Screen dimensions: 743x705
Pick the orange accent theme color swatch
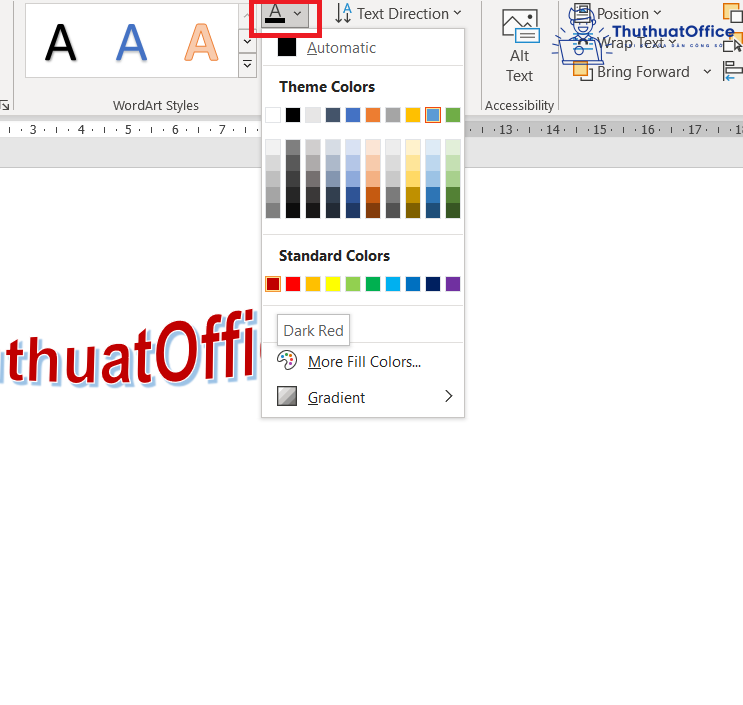pyautogui.click(x=373, y=115)
